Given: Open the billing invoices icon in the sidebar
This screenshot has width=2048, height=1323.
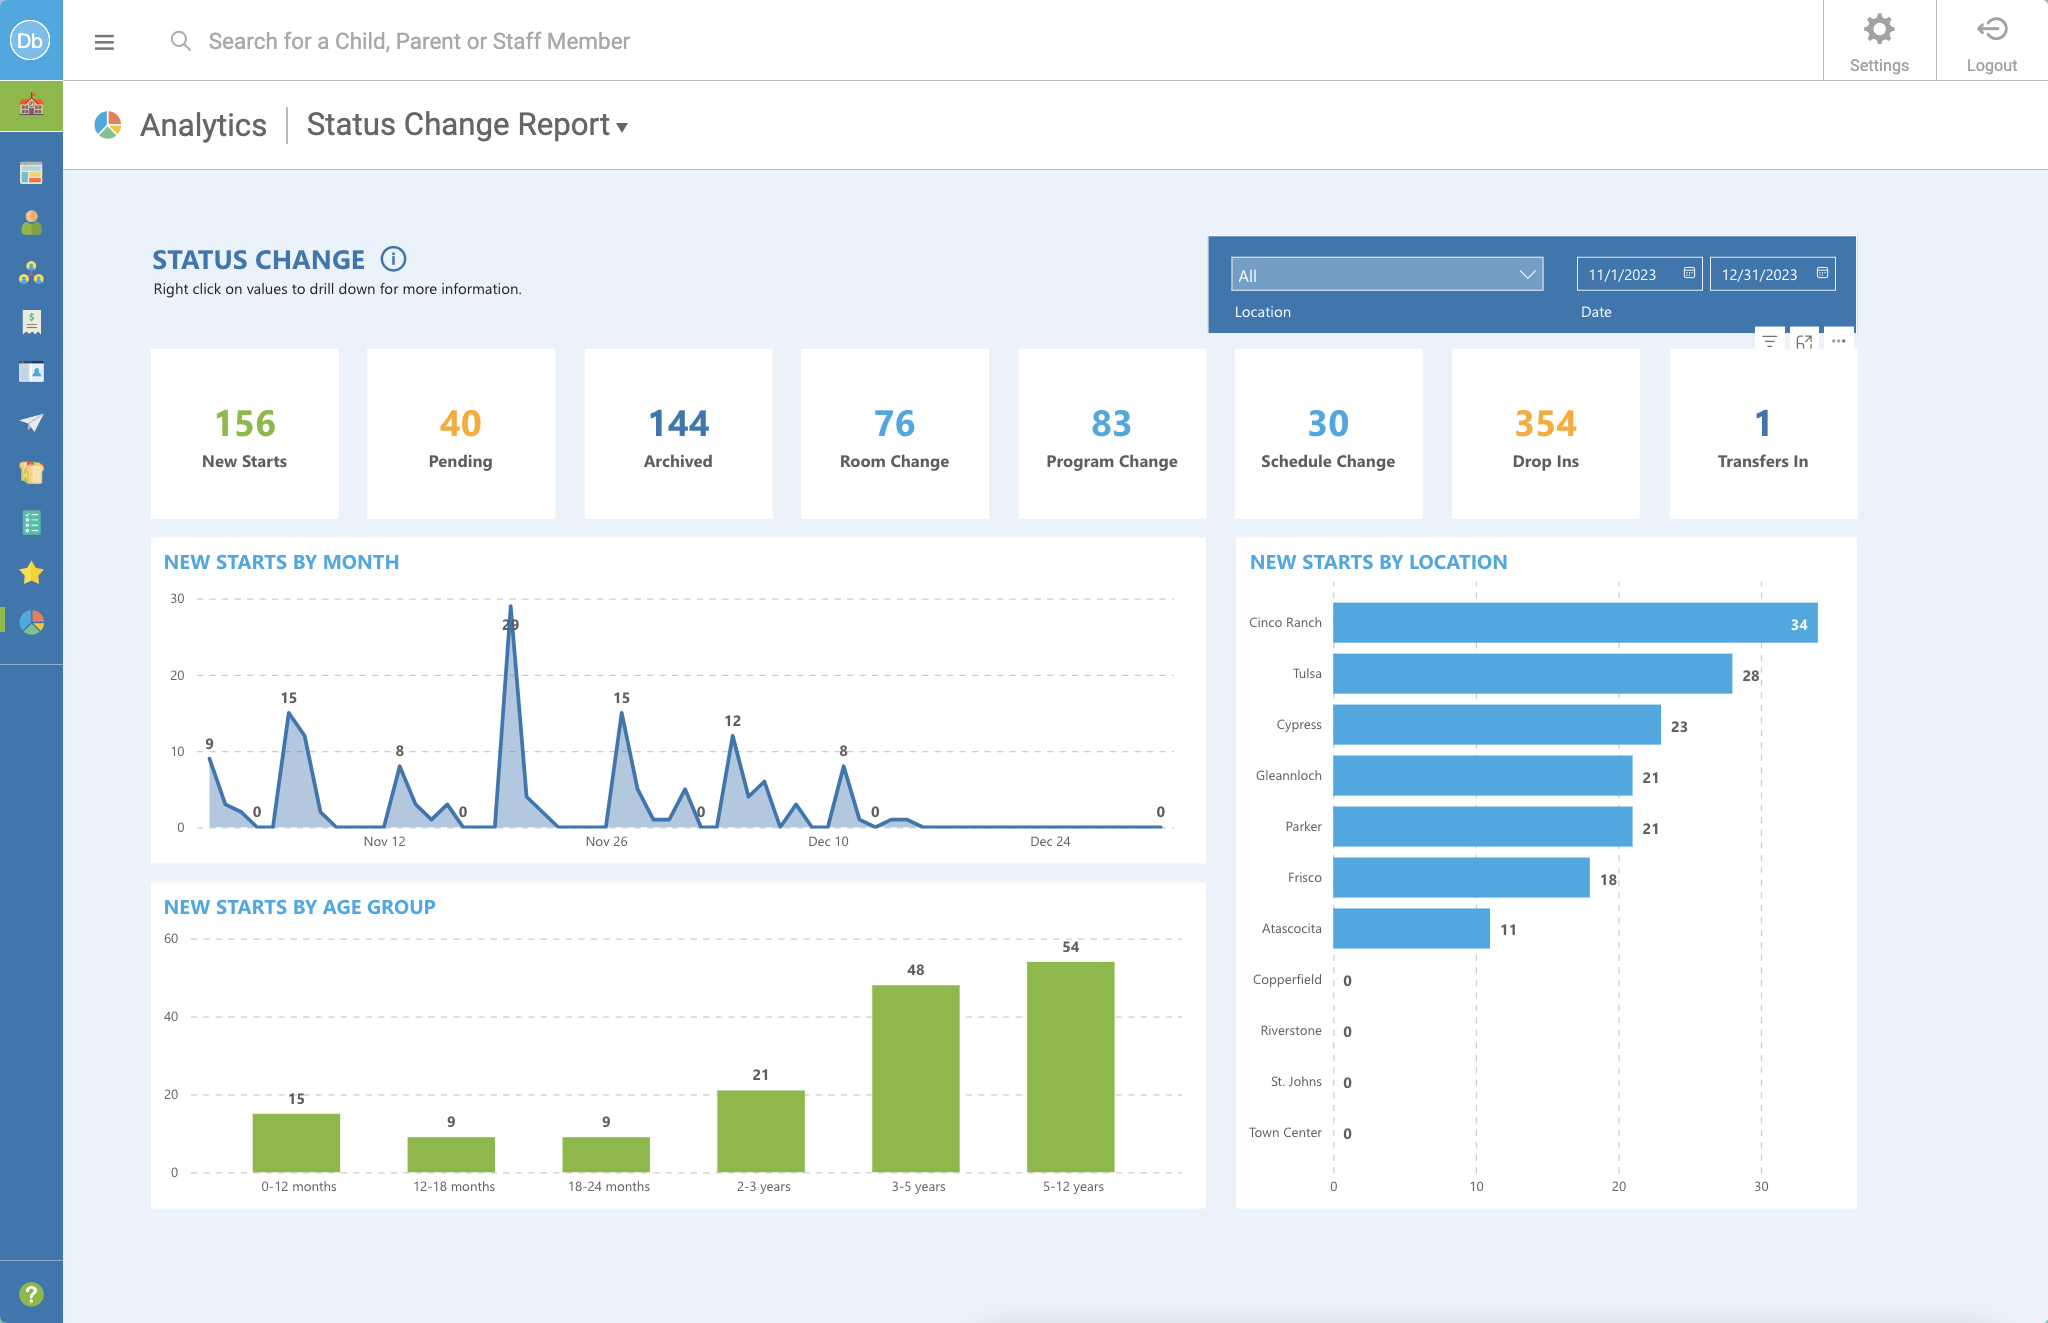Looking at the screenshot, I should coord(33,322).
